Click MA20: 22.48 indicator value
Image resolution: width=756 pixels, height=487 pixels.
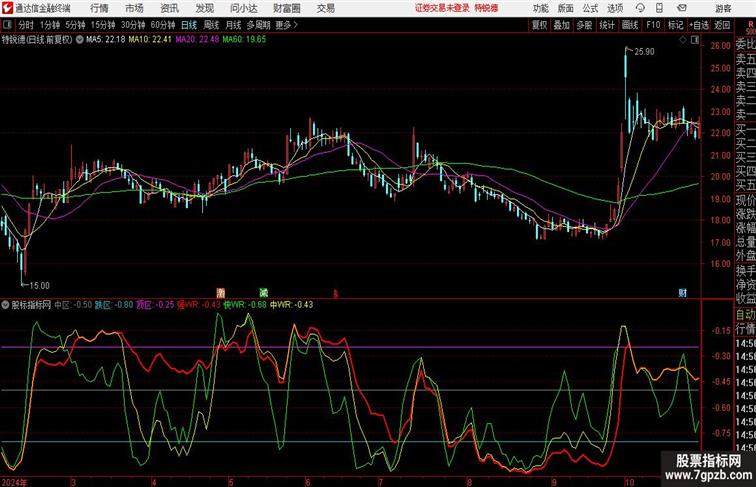197,40
